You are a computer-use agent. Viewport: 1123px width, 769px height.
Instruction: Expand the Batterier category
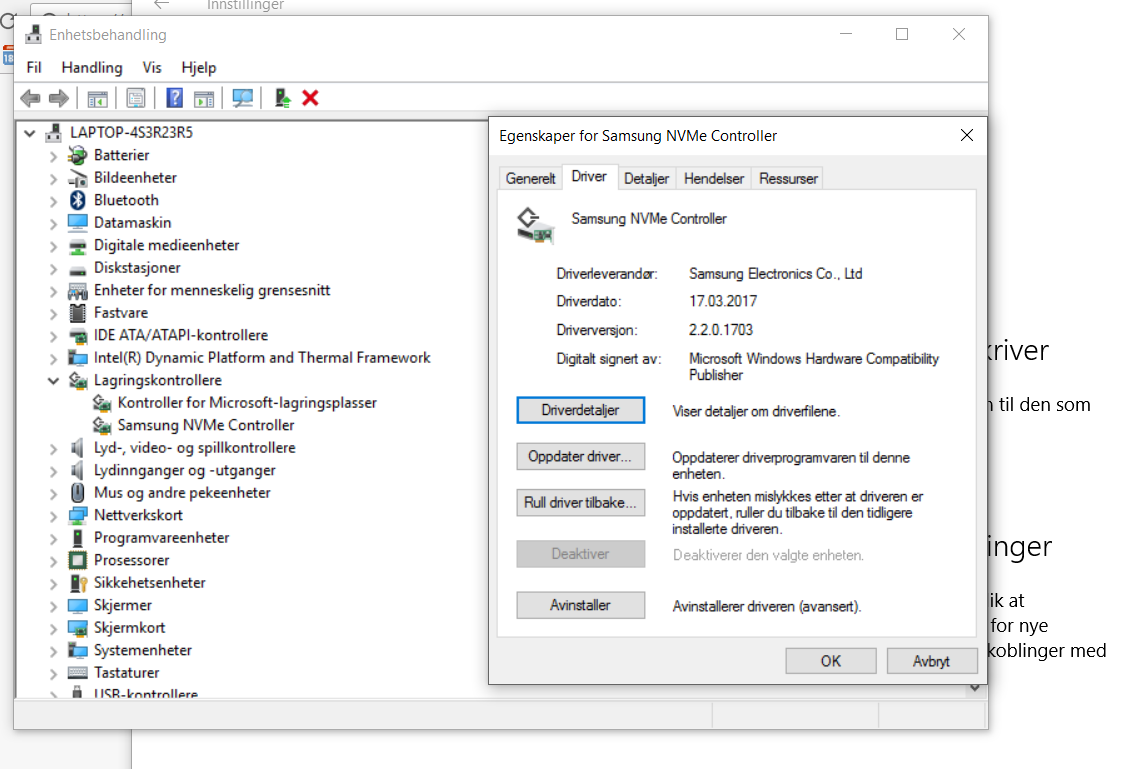(x=53, y=155)
